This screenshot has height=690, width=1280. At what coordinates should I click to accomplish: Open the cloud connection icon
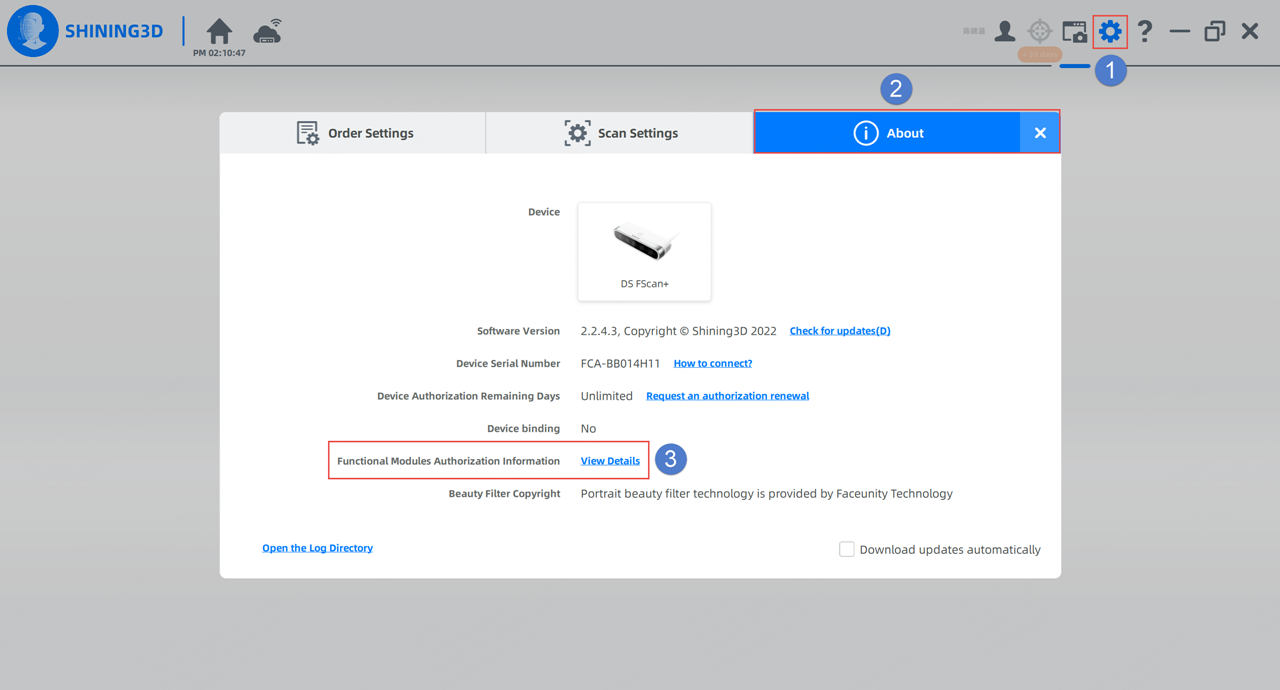pos(267,32)
